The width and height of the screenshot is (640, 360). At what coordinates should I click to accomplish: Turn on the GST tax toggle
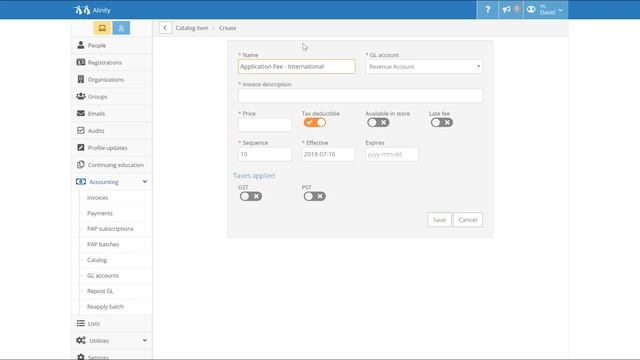tap(251, 196)
